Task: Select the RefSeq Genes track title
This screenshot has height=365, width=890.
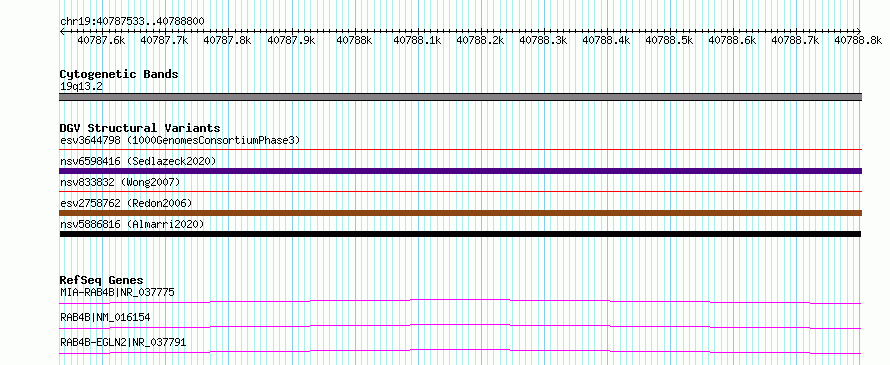Action: point(101,280)
